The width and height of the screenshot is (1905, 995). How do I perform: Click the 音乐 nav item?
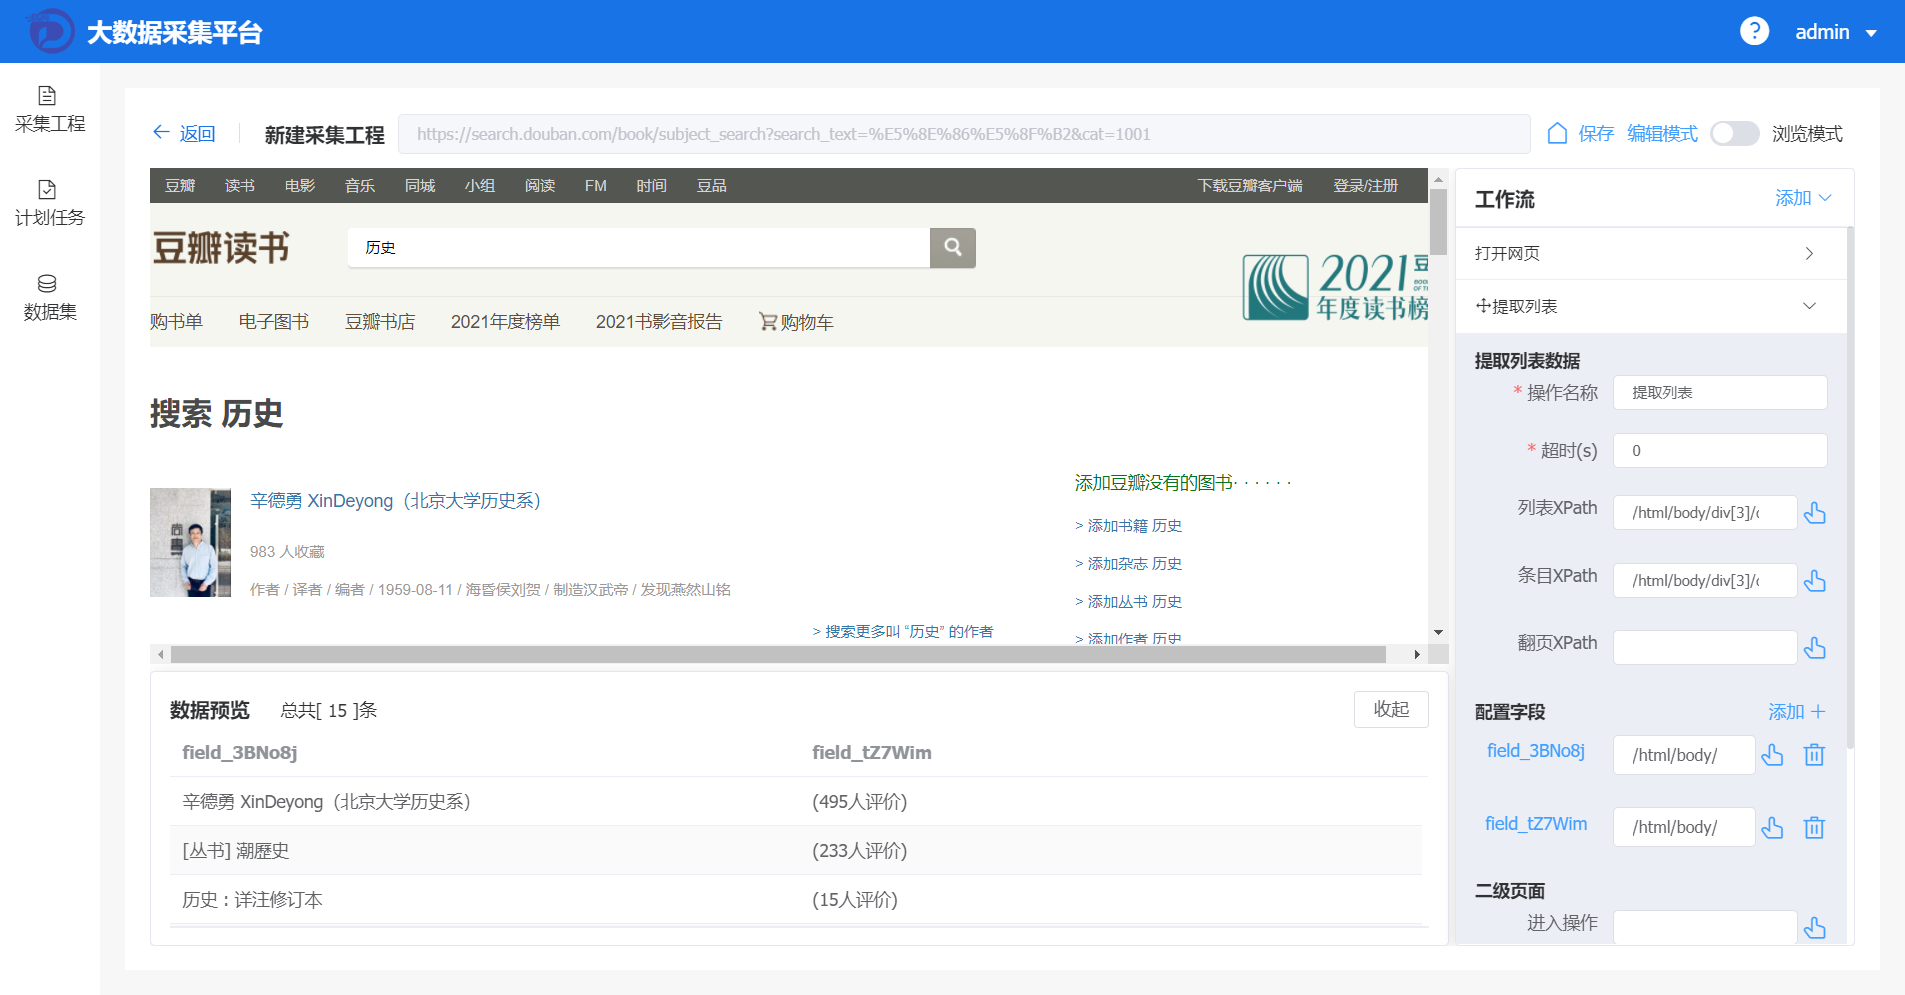(360, 185)
